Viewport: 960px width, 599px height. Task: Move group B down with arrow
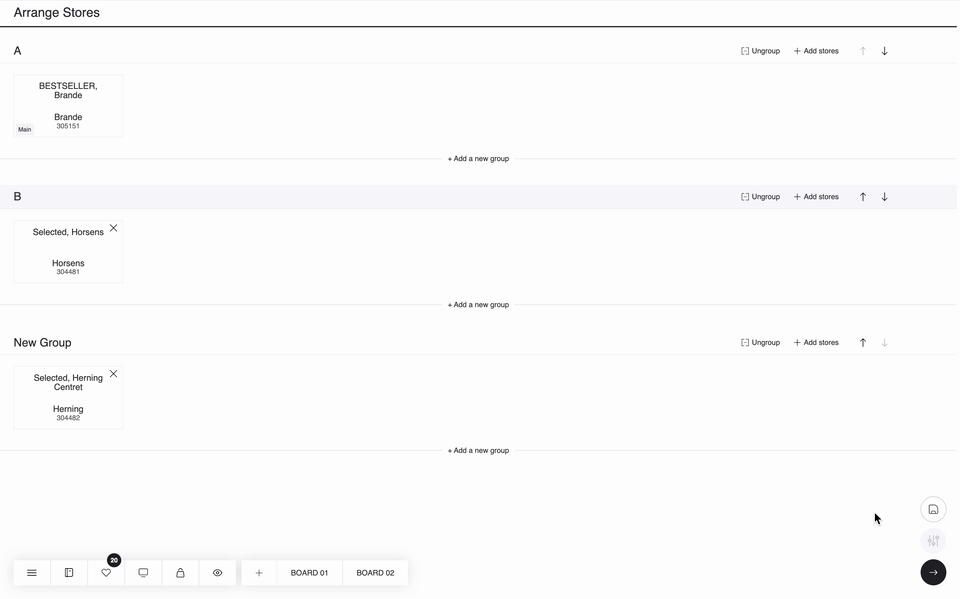[x=885, y=197]
